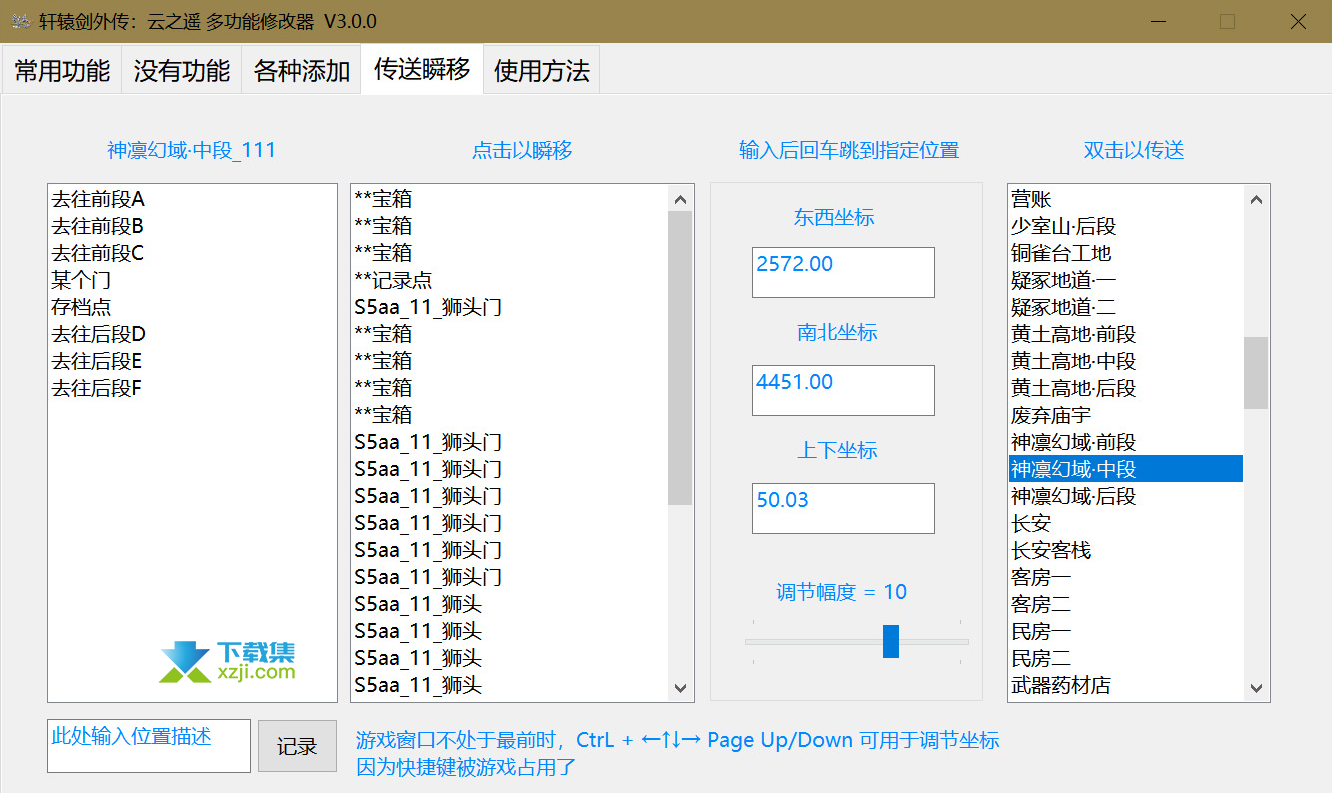Choose 长安客栈 location
1332x793 pixels.
pos(1126,550)
